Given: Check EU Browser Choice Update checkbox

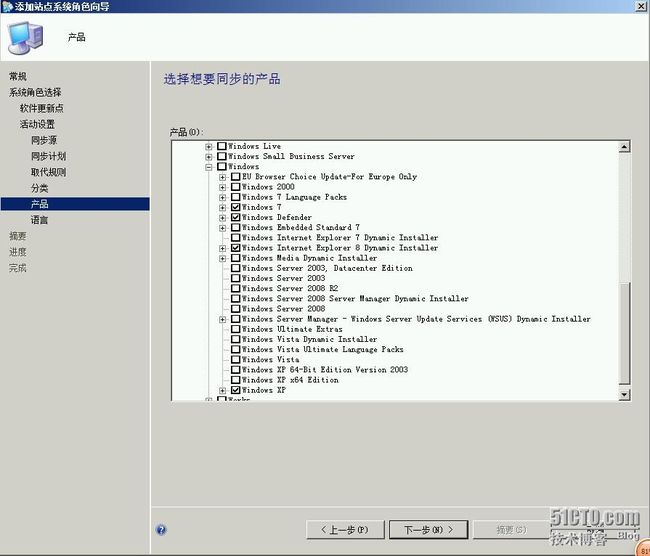Looking at the screenshot, I should coord(236,177).
